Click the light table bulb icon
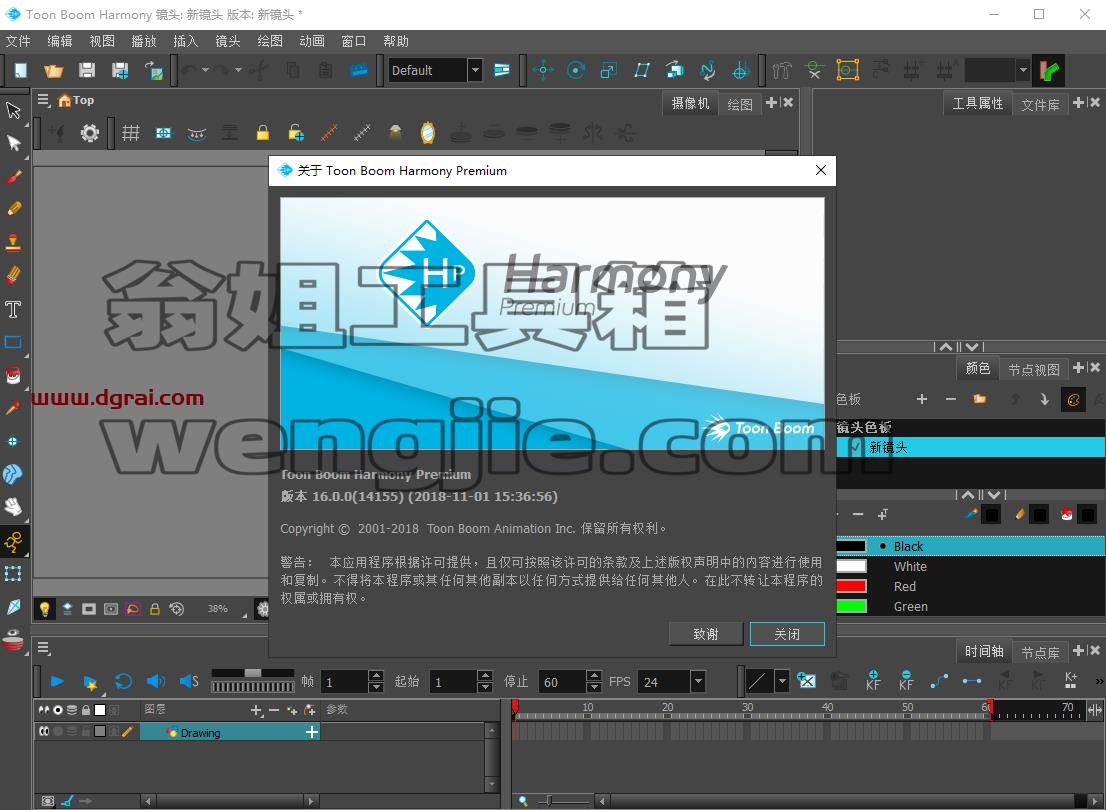1106x810 pixels. coord(44,608)
